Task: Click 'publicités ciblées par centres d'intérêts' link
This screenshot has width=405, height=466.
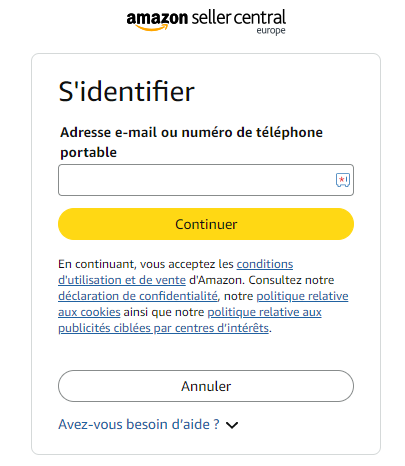Action: coord(163,328)
